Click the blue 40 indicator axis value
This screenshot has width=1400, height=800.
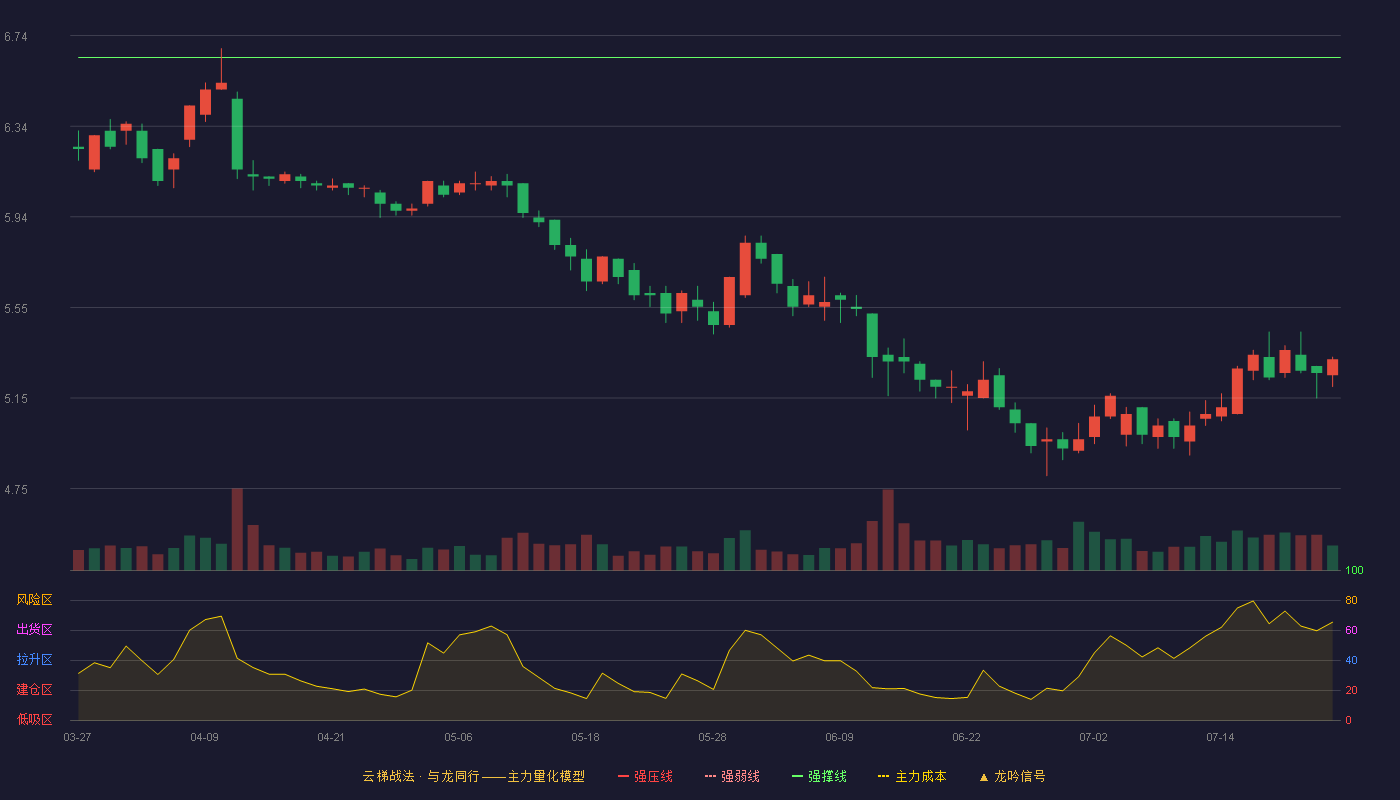click(1351, 660)
